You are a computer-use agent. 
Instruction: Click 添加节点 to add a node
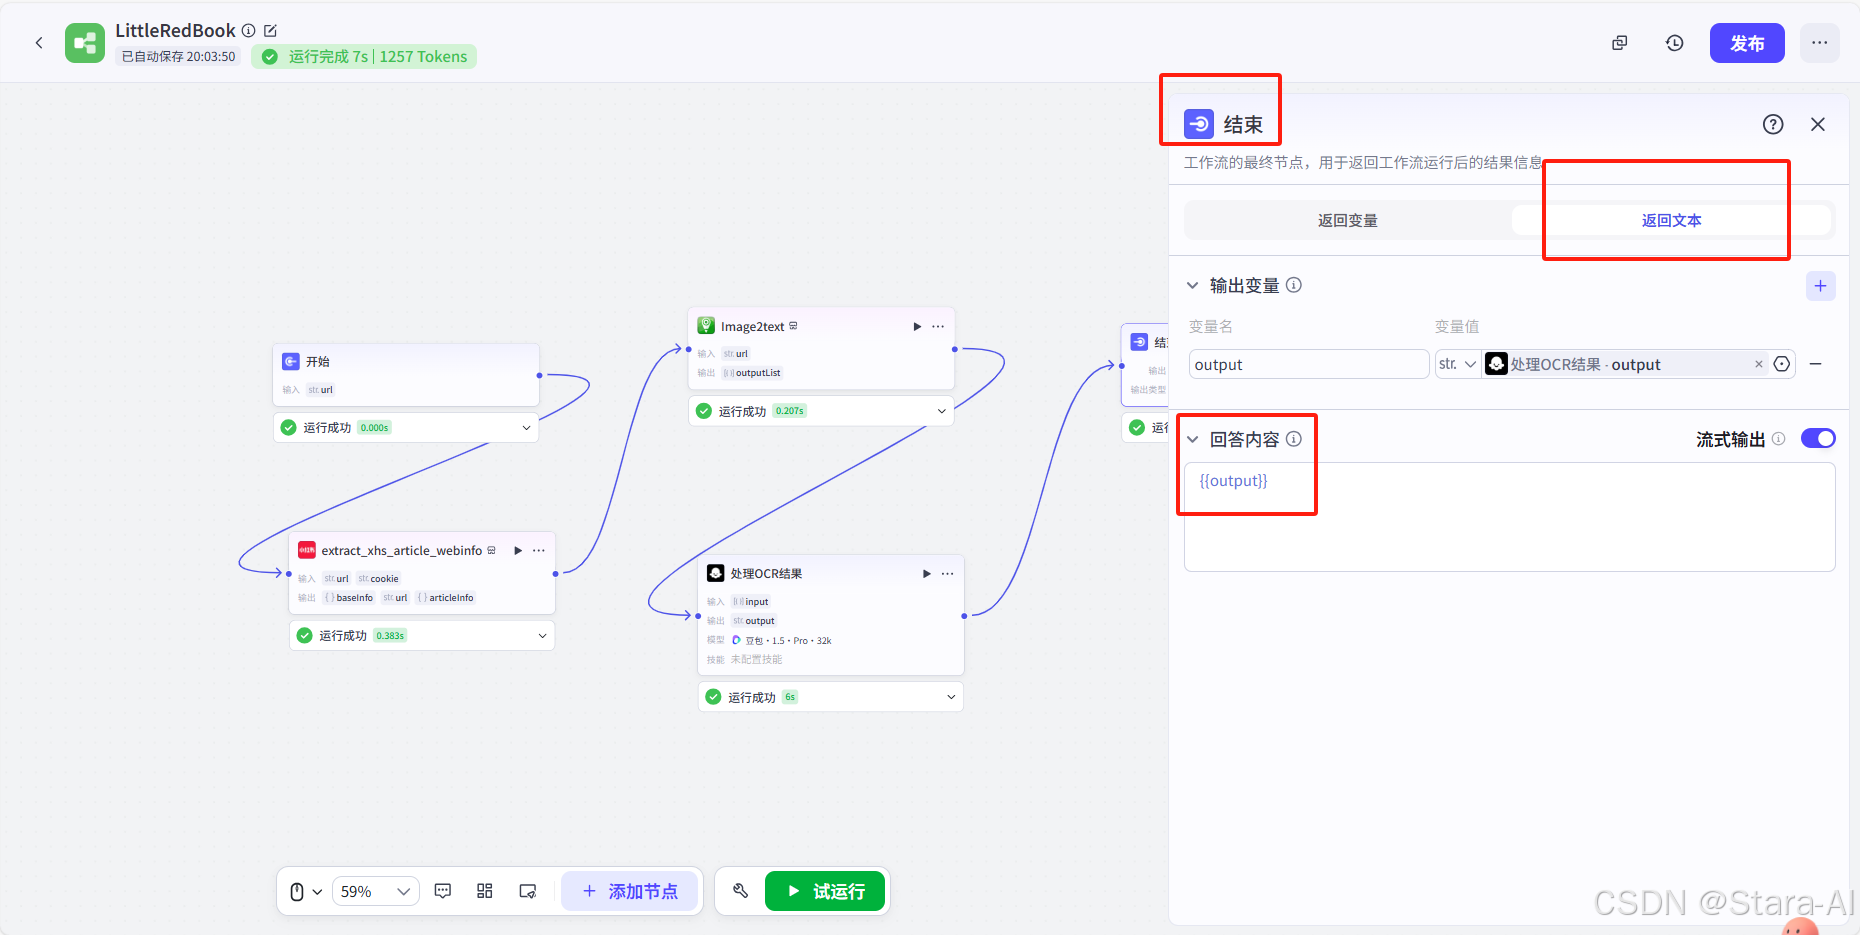point(630,891)
